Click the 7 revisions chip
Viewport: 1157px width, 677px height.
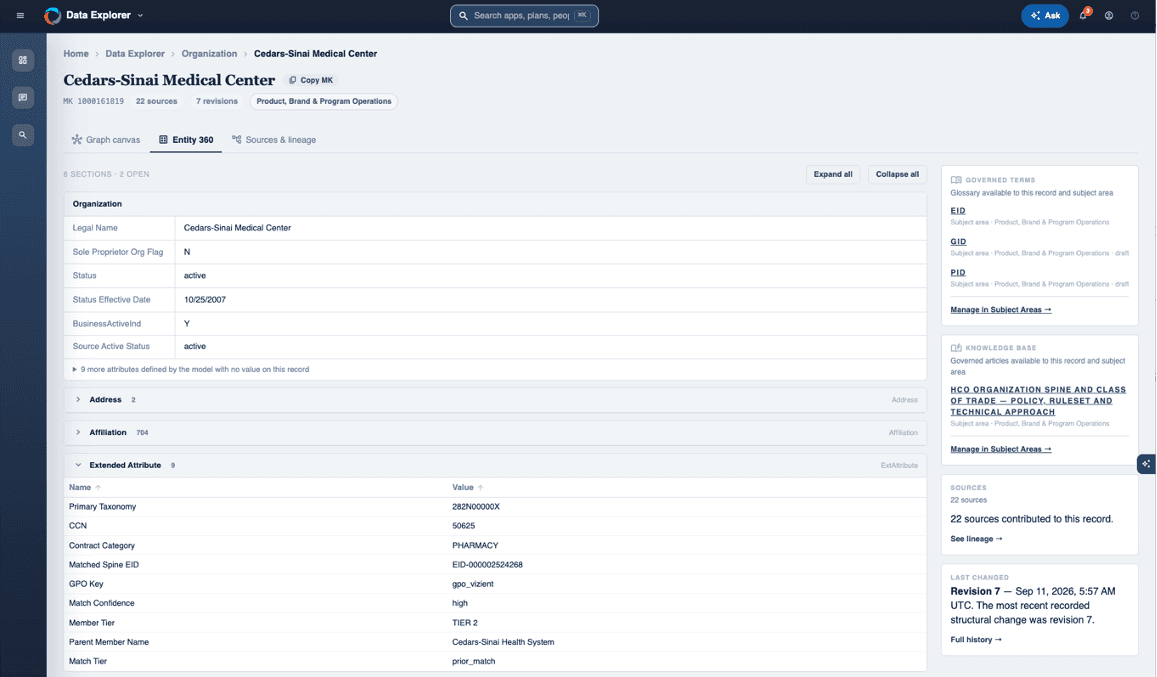(217, 101)
